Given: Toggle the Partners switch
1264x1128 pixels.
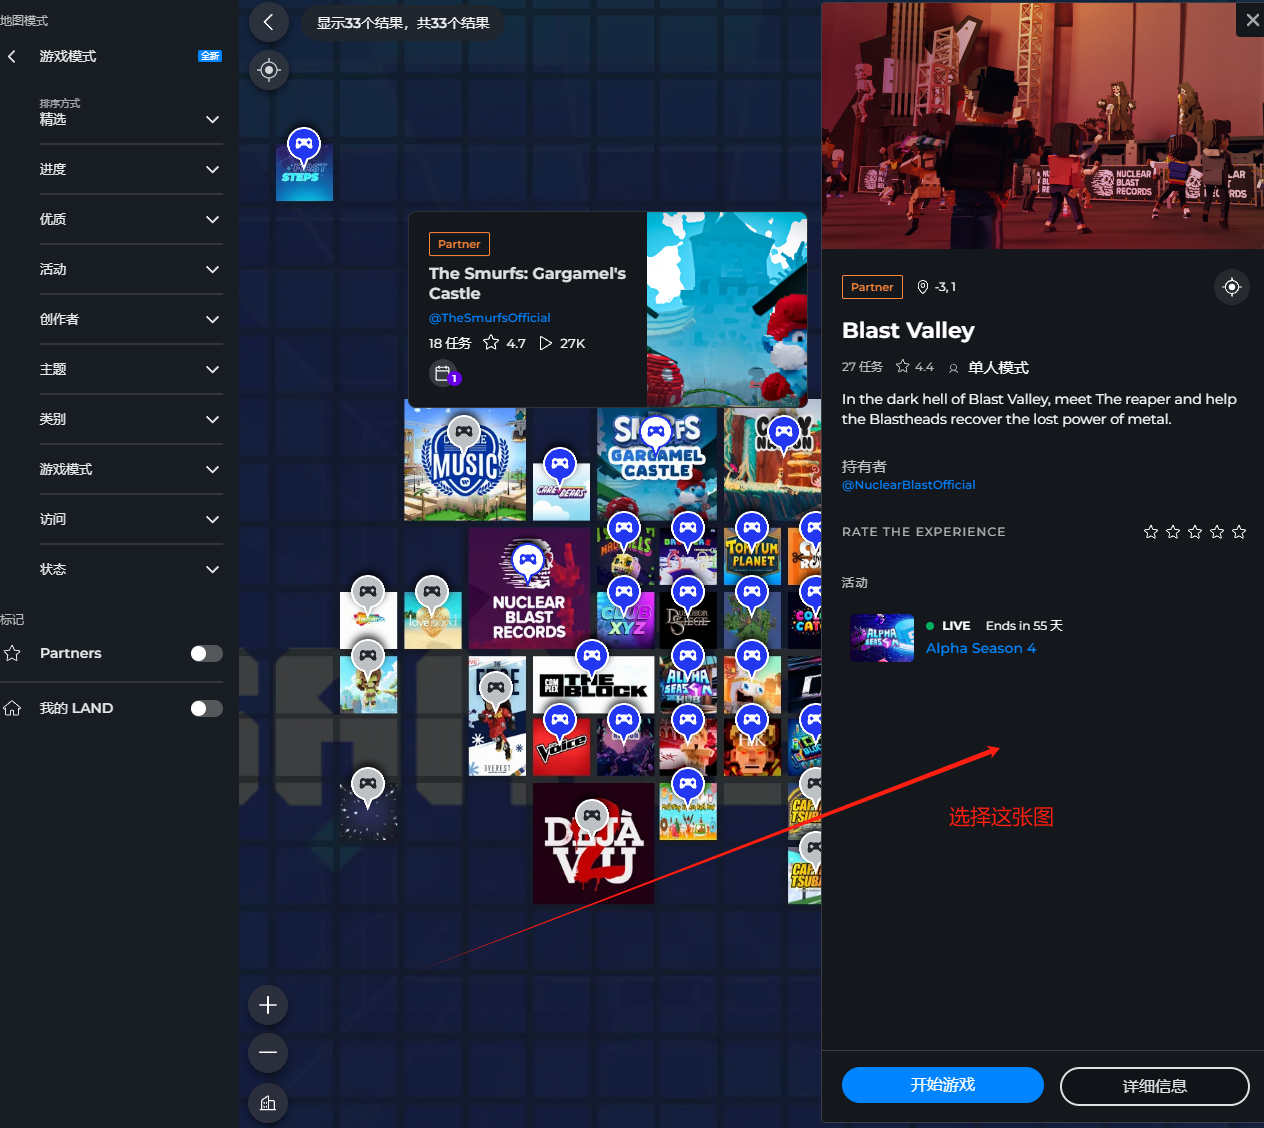Looking at the screenshot, I should pos(206,653).
